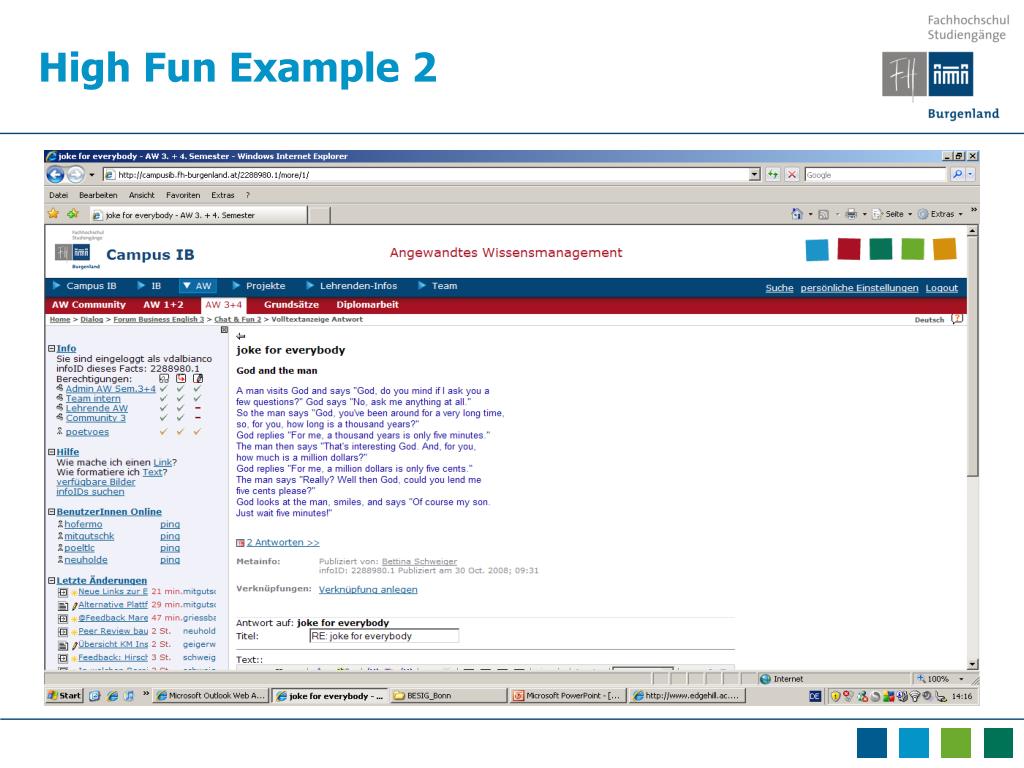This screenshot has height=768, width=1024.
Task: Expand the Neue Links zur E entry box
Action: 63,592
